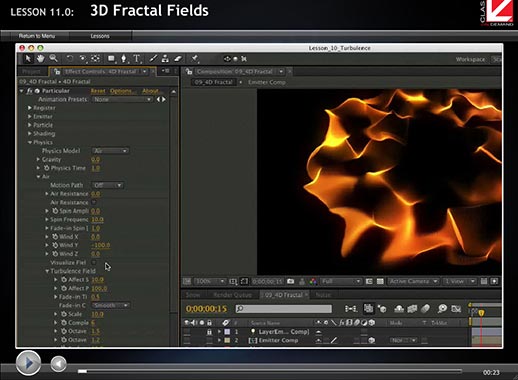Click the Reset link for Particular
The image size is (518, 380).
pyautogui.click(x=98, y=91)
